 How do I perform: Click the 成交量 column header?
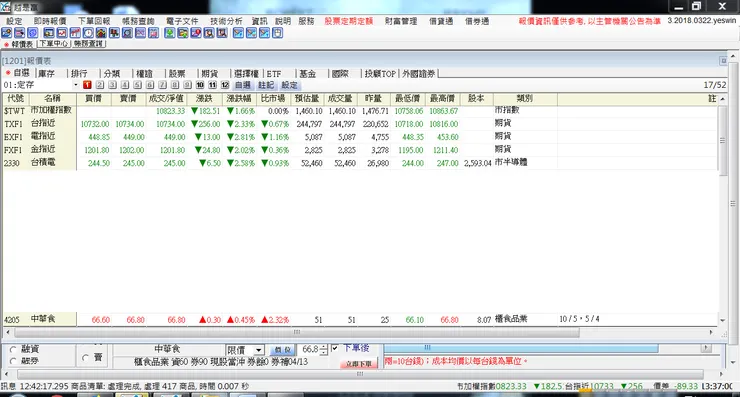(340, 98)
